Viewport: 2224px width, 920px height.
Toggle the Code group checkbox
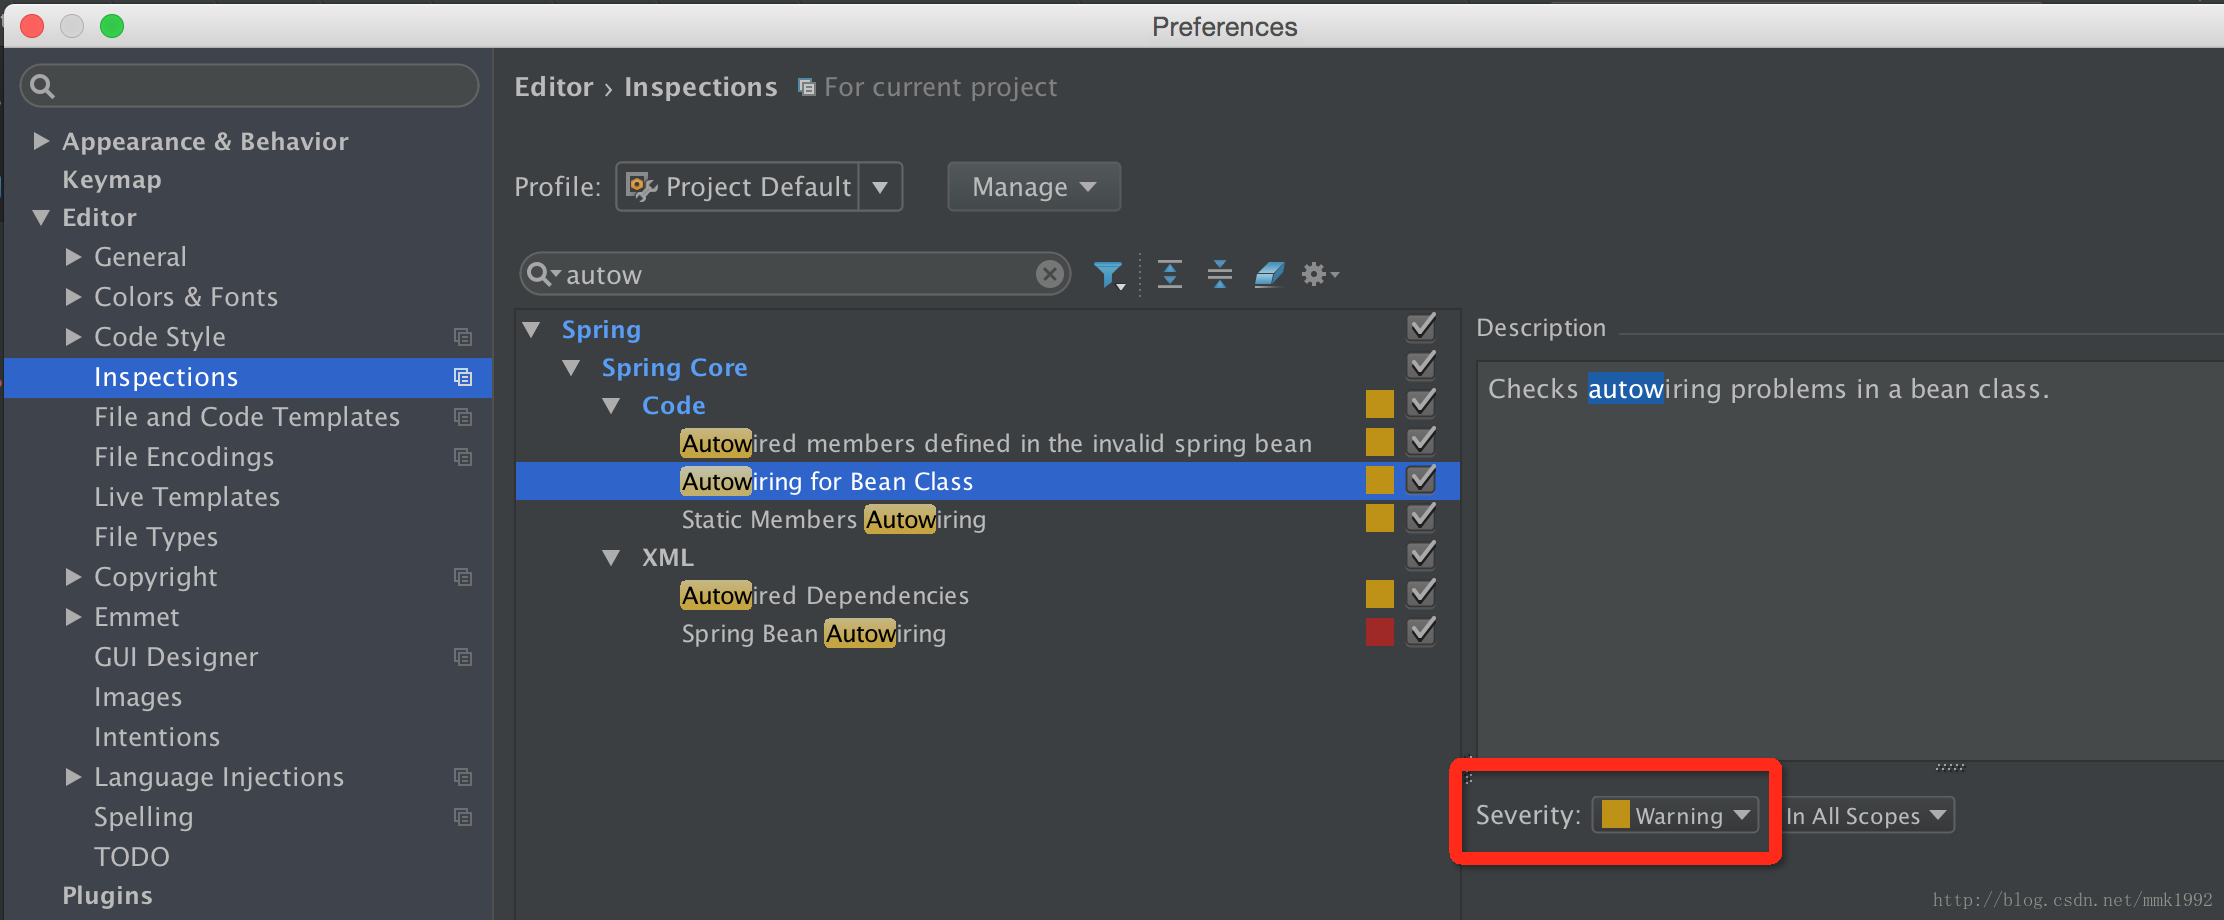[1421, 404]
